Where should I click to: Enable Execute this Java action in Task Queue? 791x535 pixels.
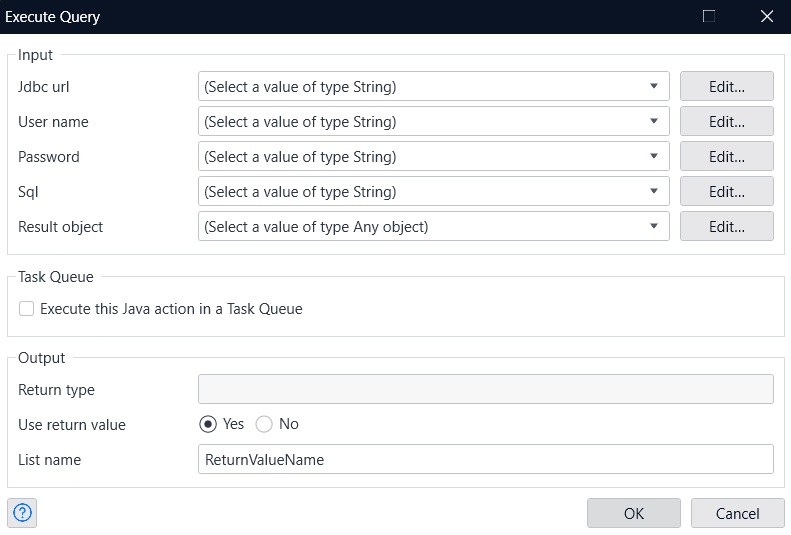click(27, 309)
